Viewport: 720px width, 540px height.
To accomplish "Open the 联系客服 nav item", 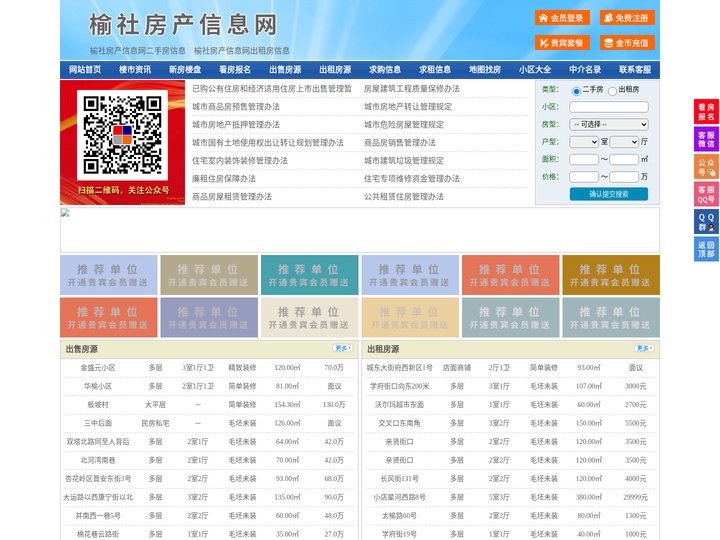I will pos(635,70).
